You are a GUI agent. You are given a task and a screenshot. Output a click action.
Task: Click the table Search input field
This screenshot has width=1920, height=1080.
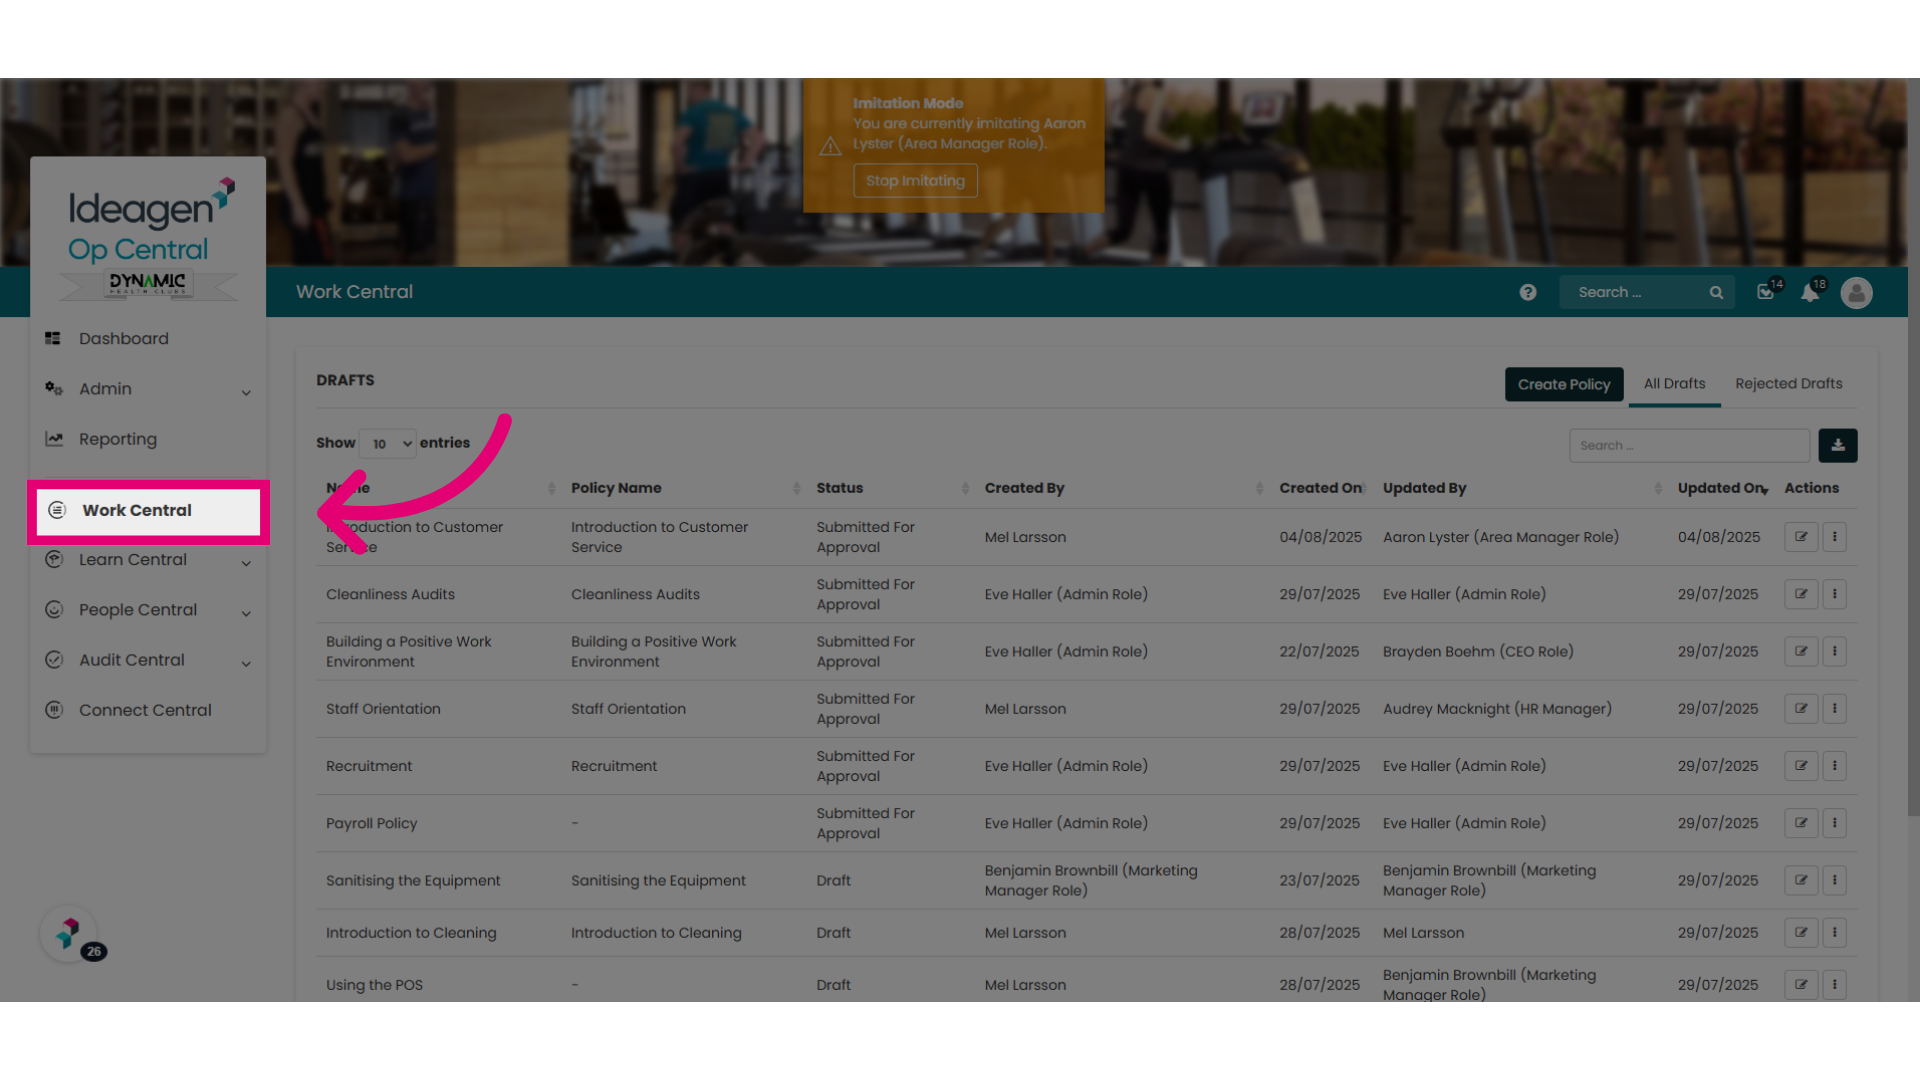click(x=1689, y=445)
